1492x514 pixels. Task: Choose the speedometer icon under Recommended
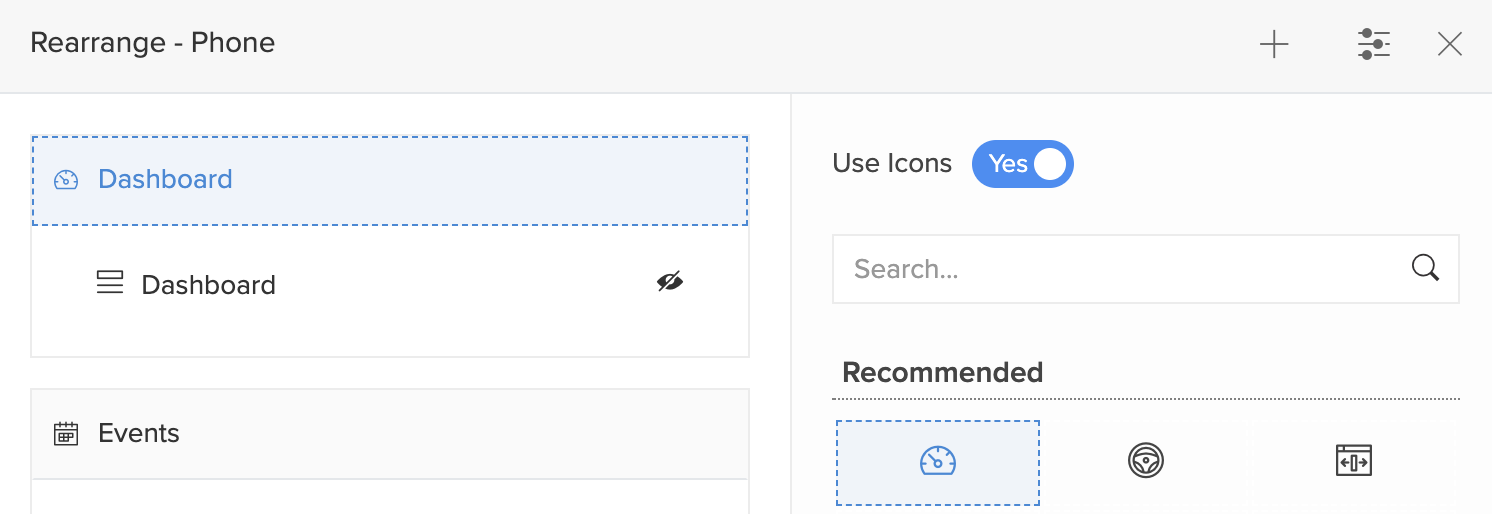pos(938,461)
